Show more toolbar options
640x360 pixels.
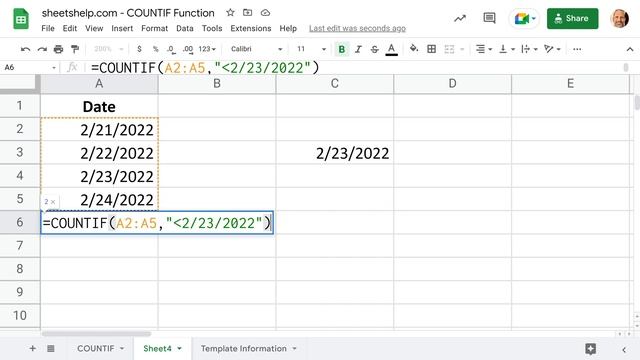(577, 49)
